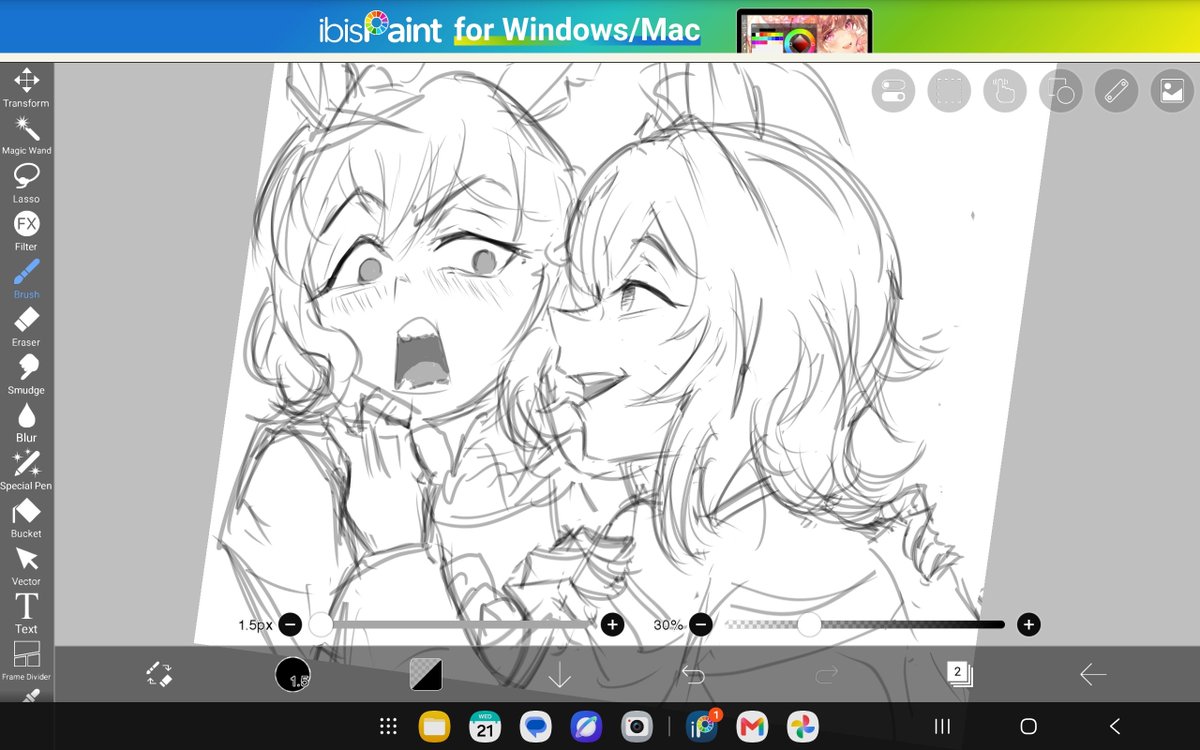Open the ruler tool icon
This screenshot has height=750, width=1200.
1116,91
